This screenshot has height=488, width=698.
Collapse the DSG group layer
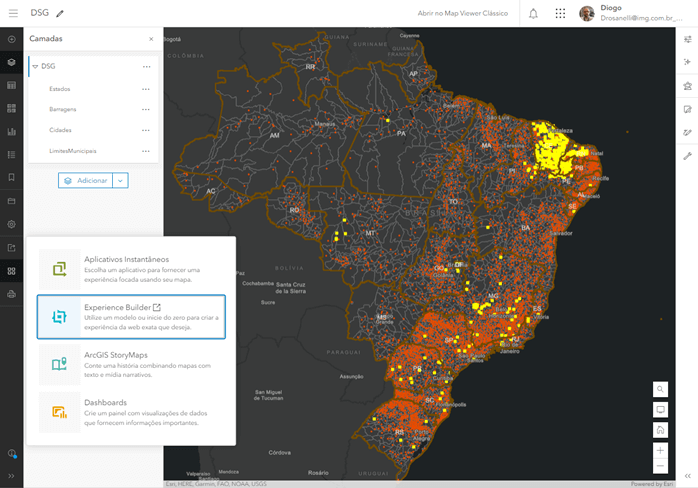click(35, 67)
